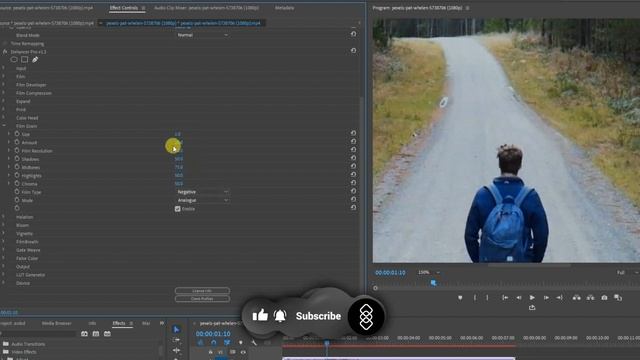Viewport: 640px width, 360px height.
Task: Toggle V1 track output eye
Action: tap(243, 352)
